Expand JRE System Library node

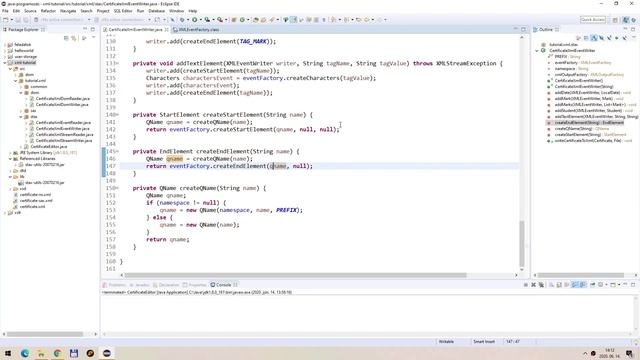coord(10,153)
